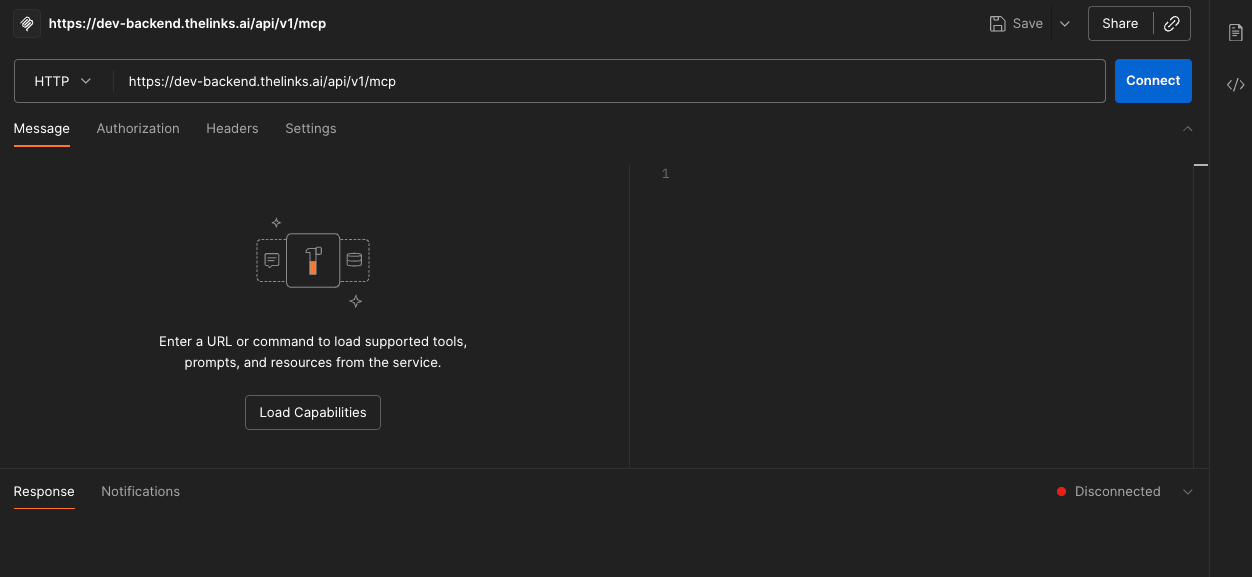Open the code snippet icon in right sidebar
Viewport: 1252px width, 577px height.
[x=1236, y=85]
